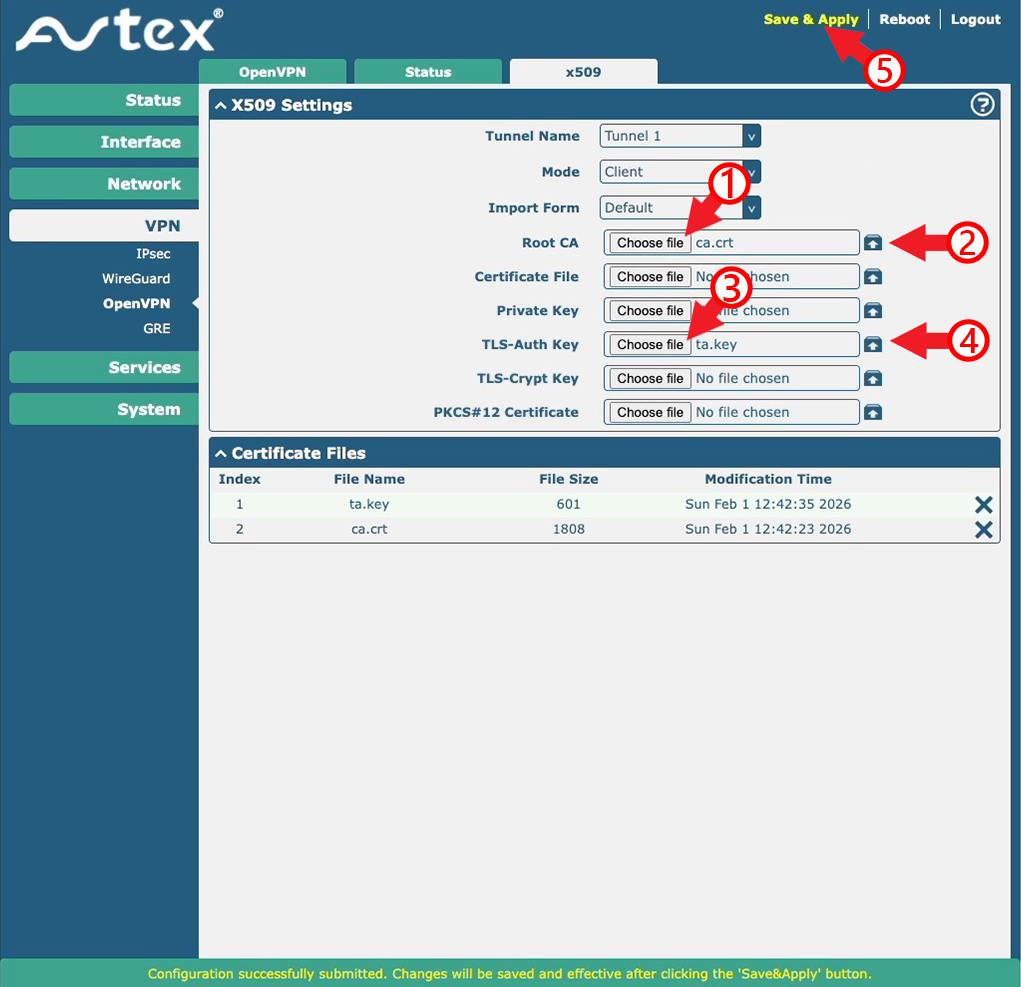
Task: Click the upload icon for PKCS#12 Certificate
Action: (x=873, y=413)
